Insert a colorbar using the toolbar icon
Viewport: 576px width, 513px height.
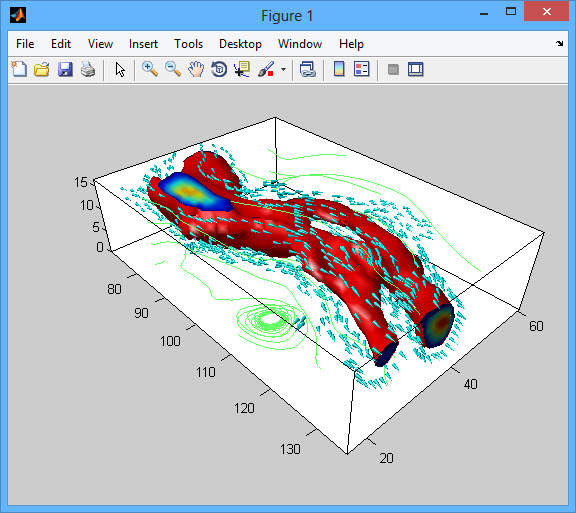click(339, 69)
